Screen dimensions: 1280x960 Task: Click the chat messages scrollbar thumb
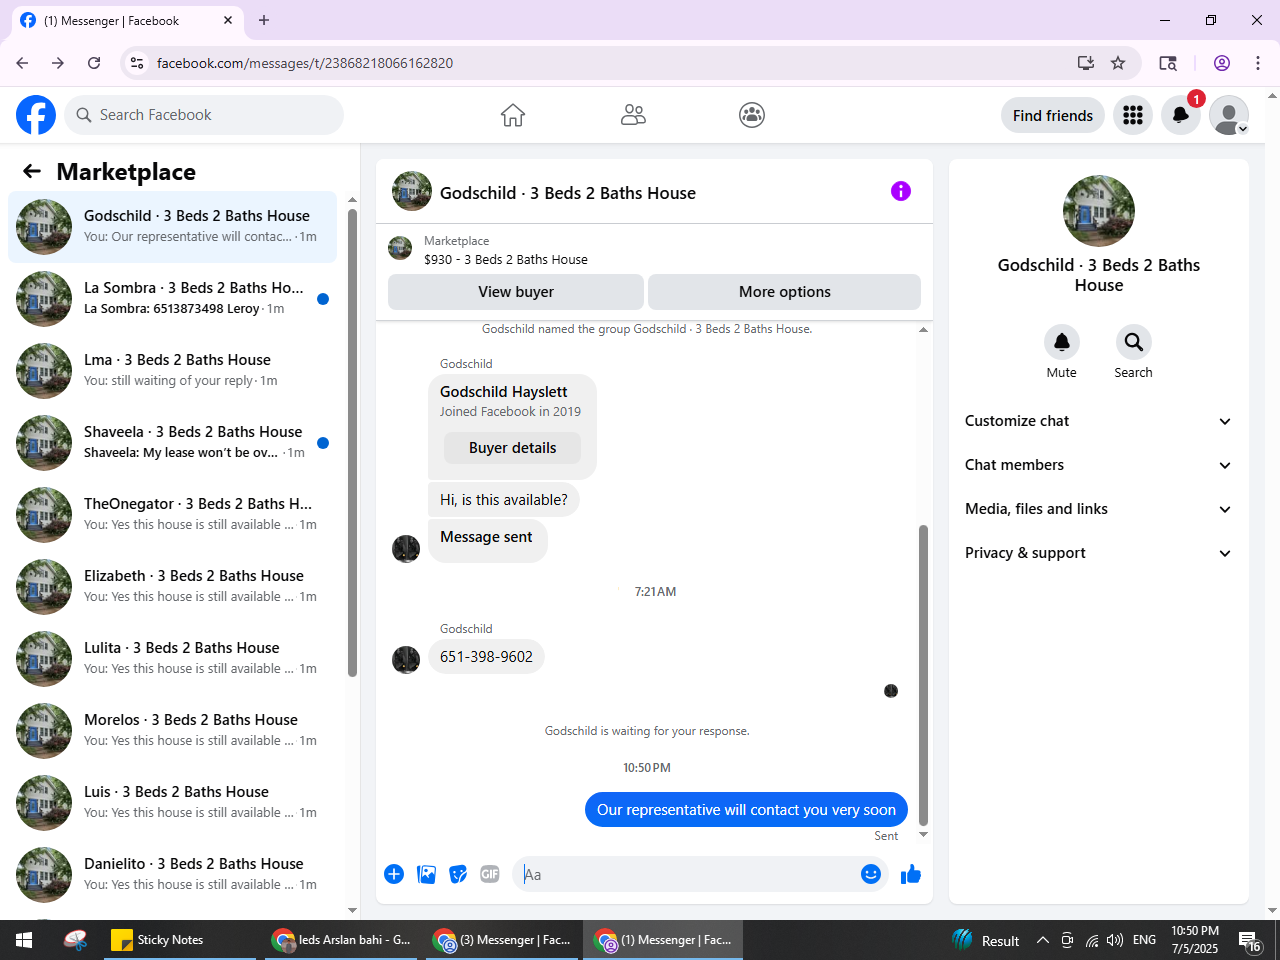(x=923, y=676)
